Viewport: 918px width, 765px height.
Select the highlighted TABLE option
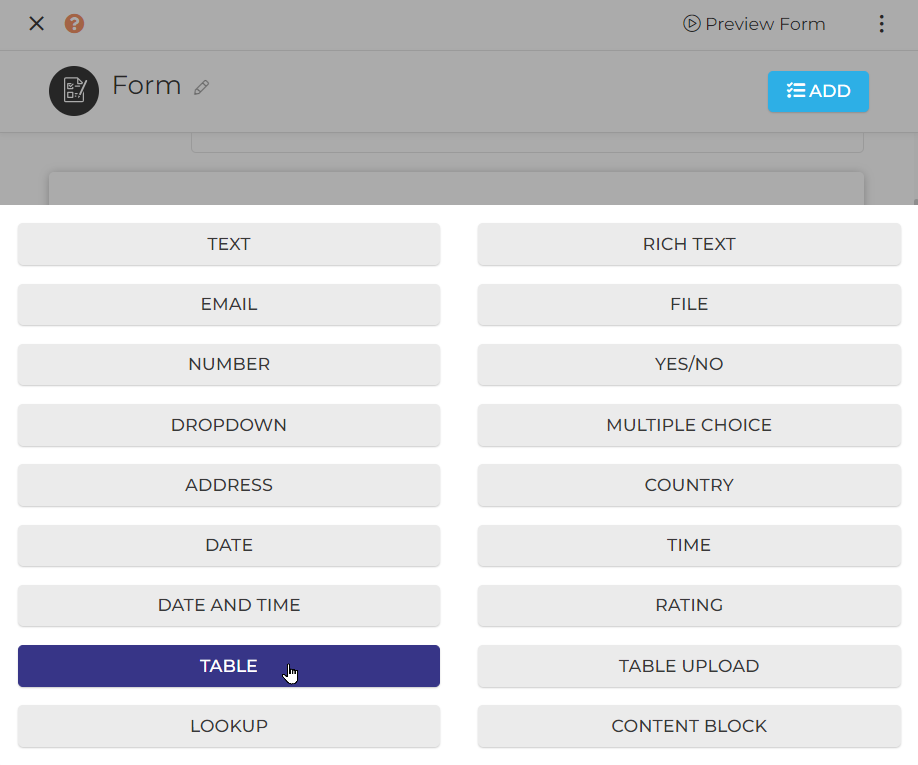[229, 666]
